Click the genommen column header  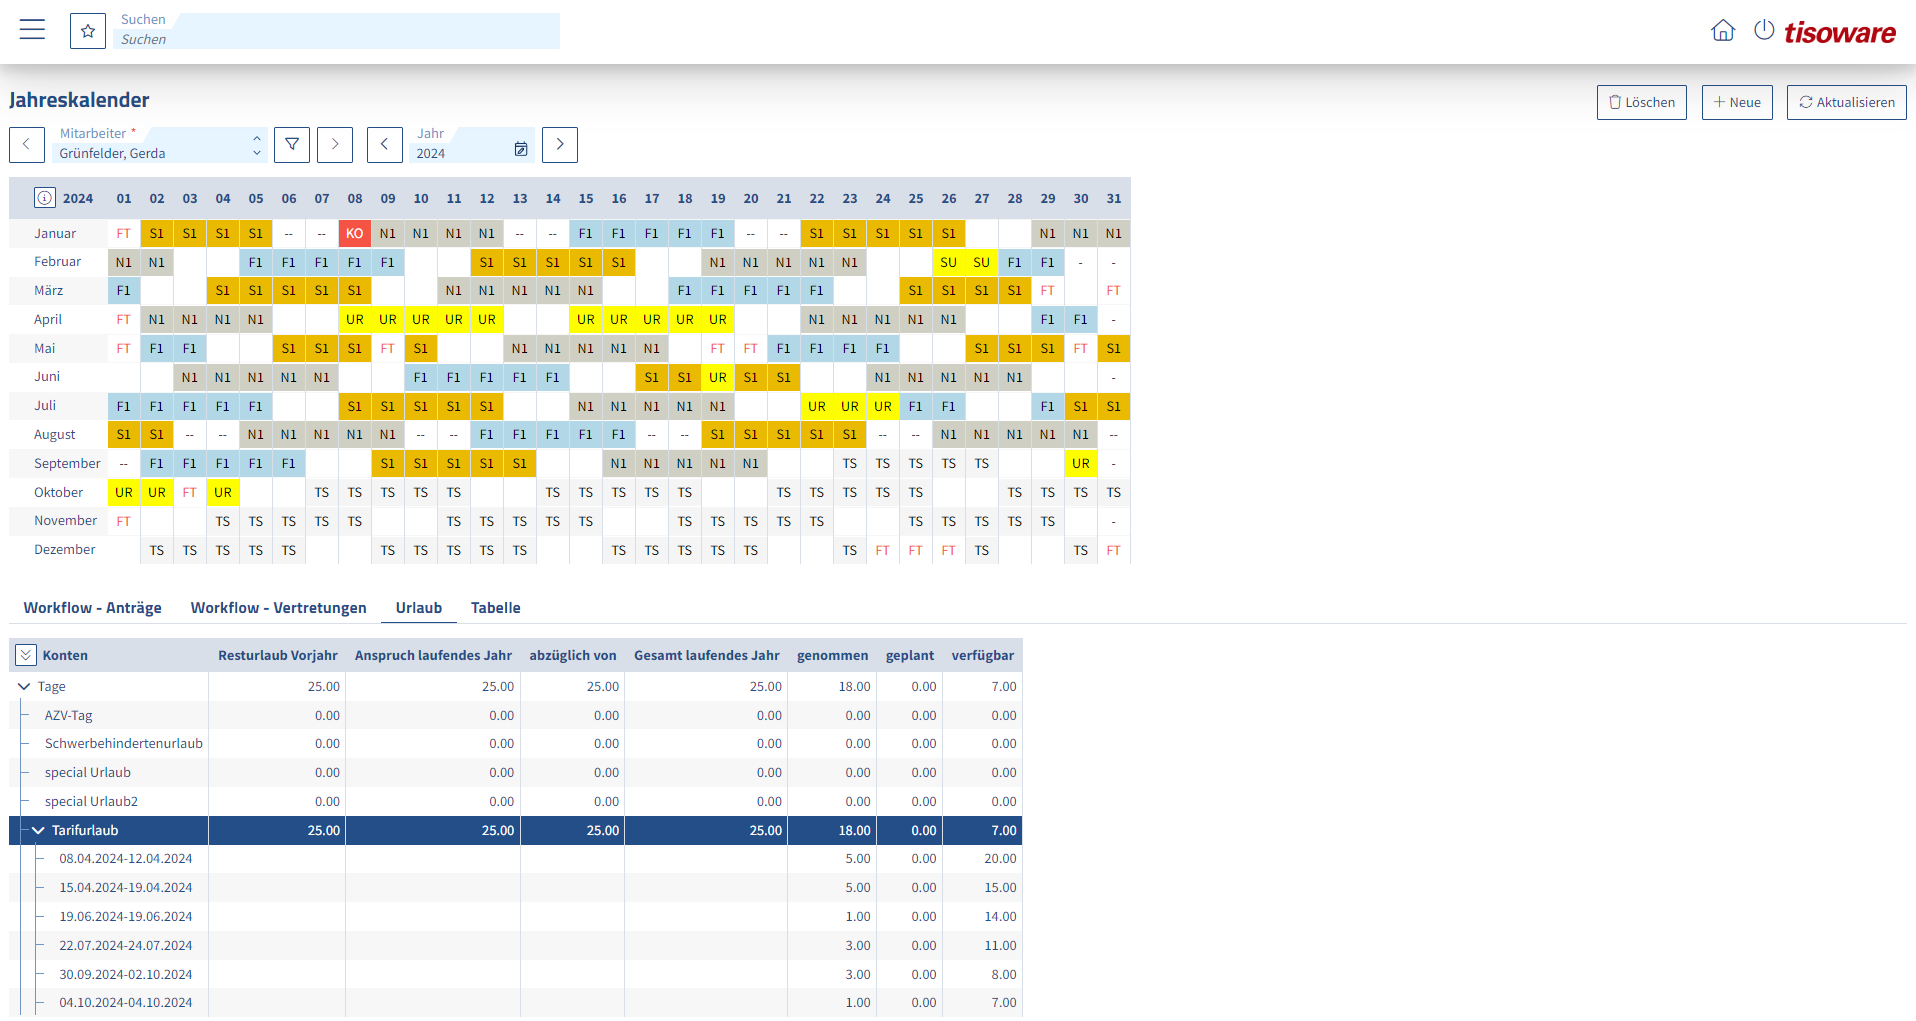tap(833, 655)
